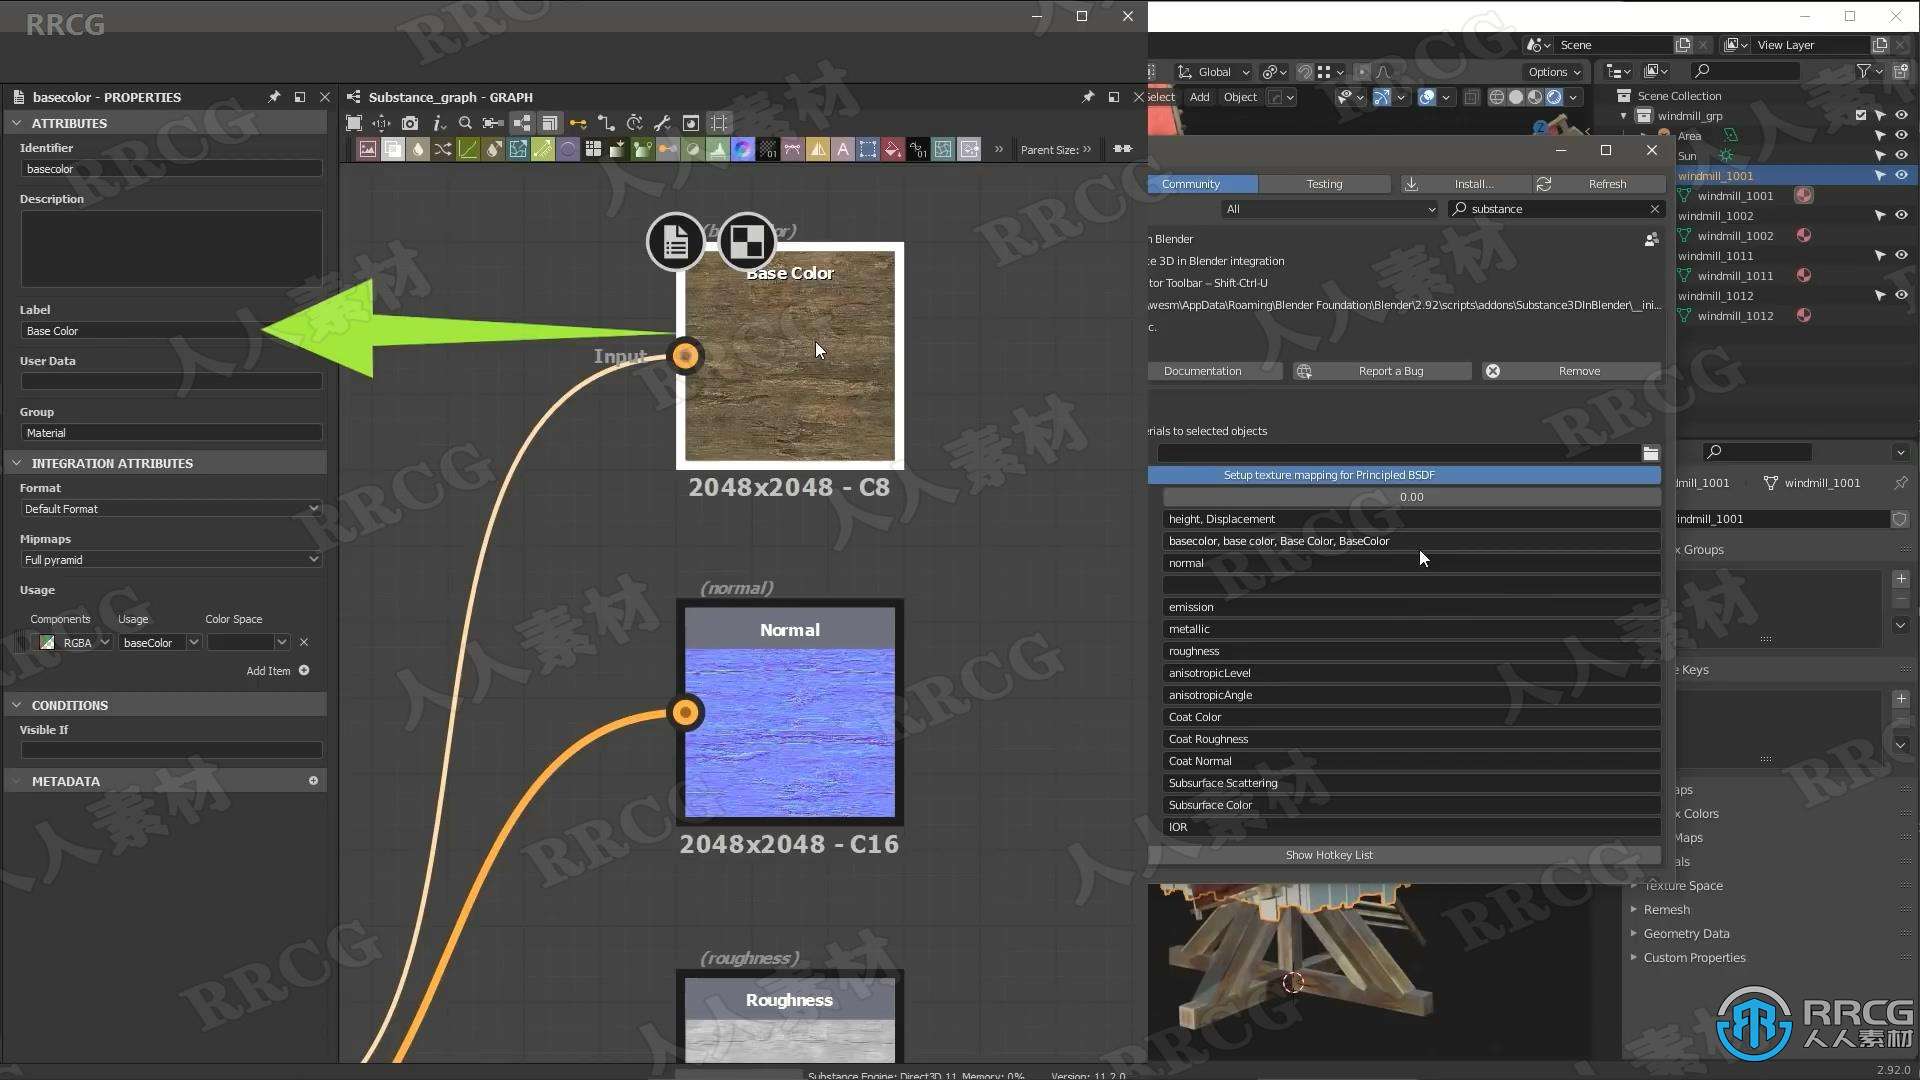1920x1080 pixels.
Task: Open the Color Space dropdown in Usage
Action: point(248,642)
